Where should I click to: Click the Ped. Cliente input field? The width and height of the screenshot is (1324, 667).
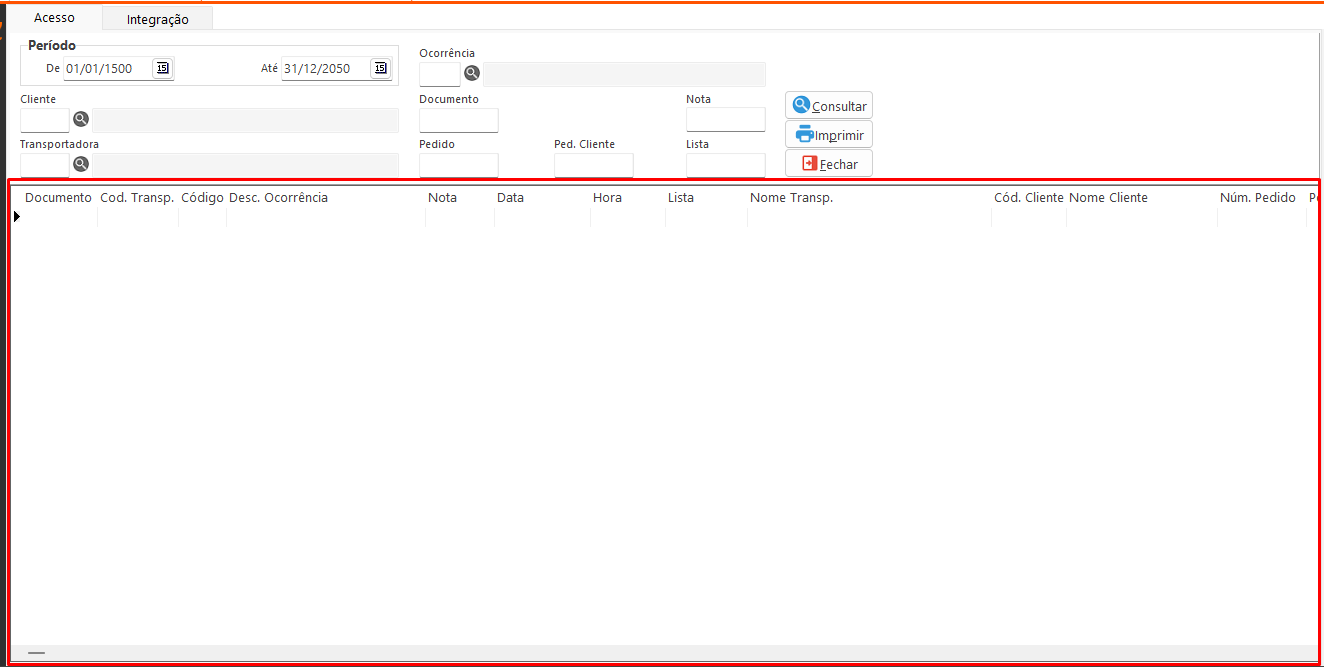(x=593, y=165)
